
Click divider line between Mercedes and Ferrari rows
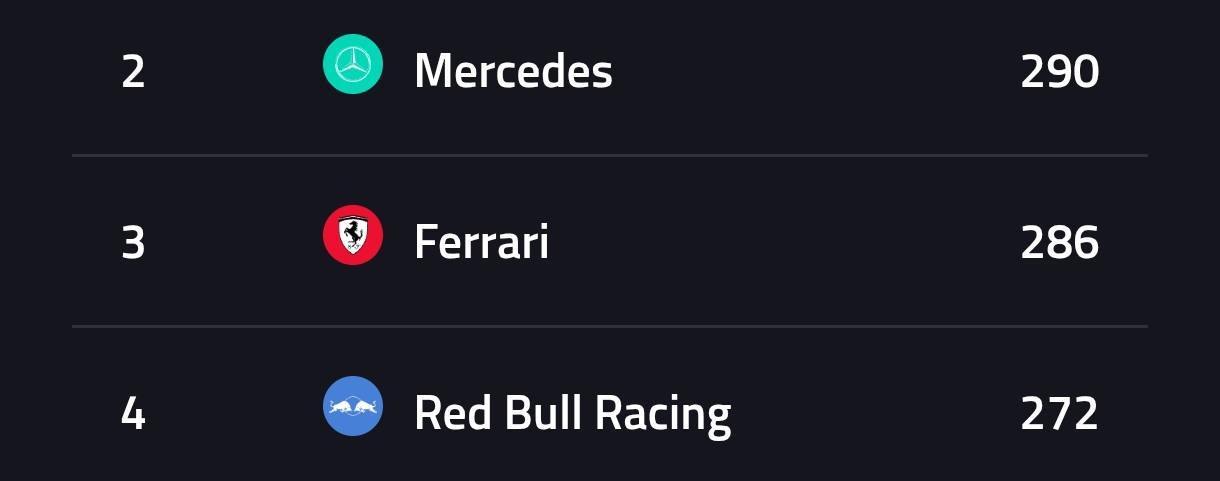tap(610, 155)
